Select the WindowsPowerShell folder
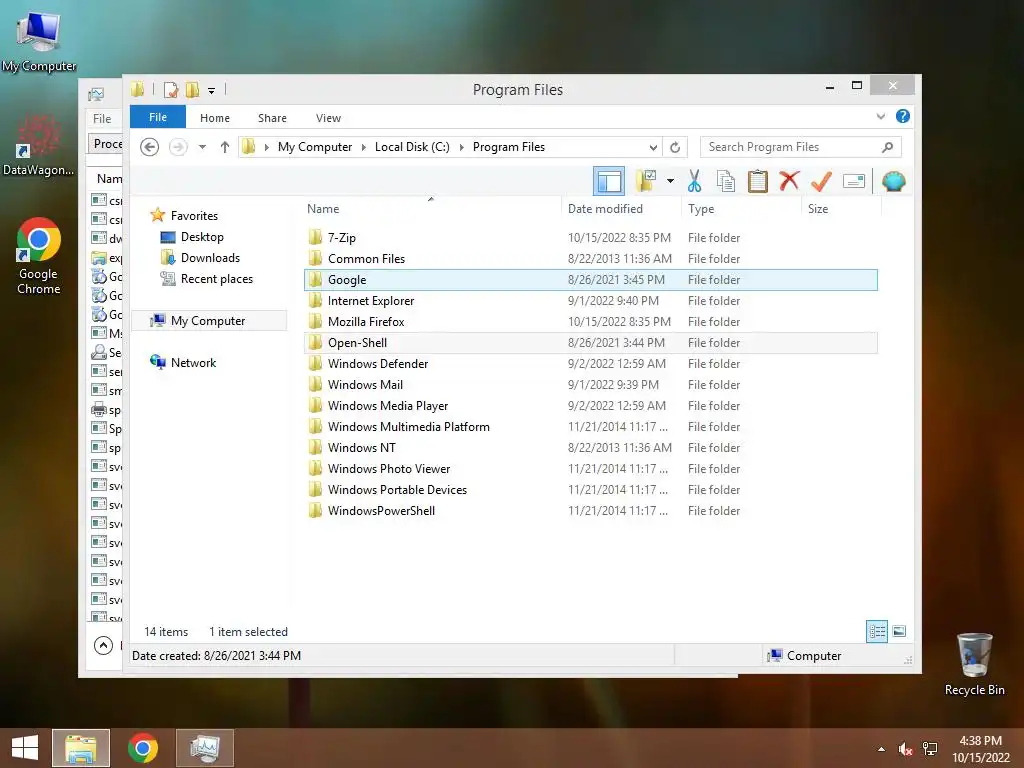Screen dimensions: 1024x768 [381, 511]
